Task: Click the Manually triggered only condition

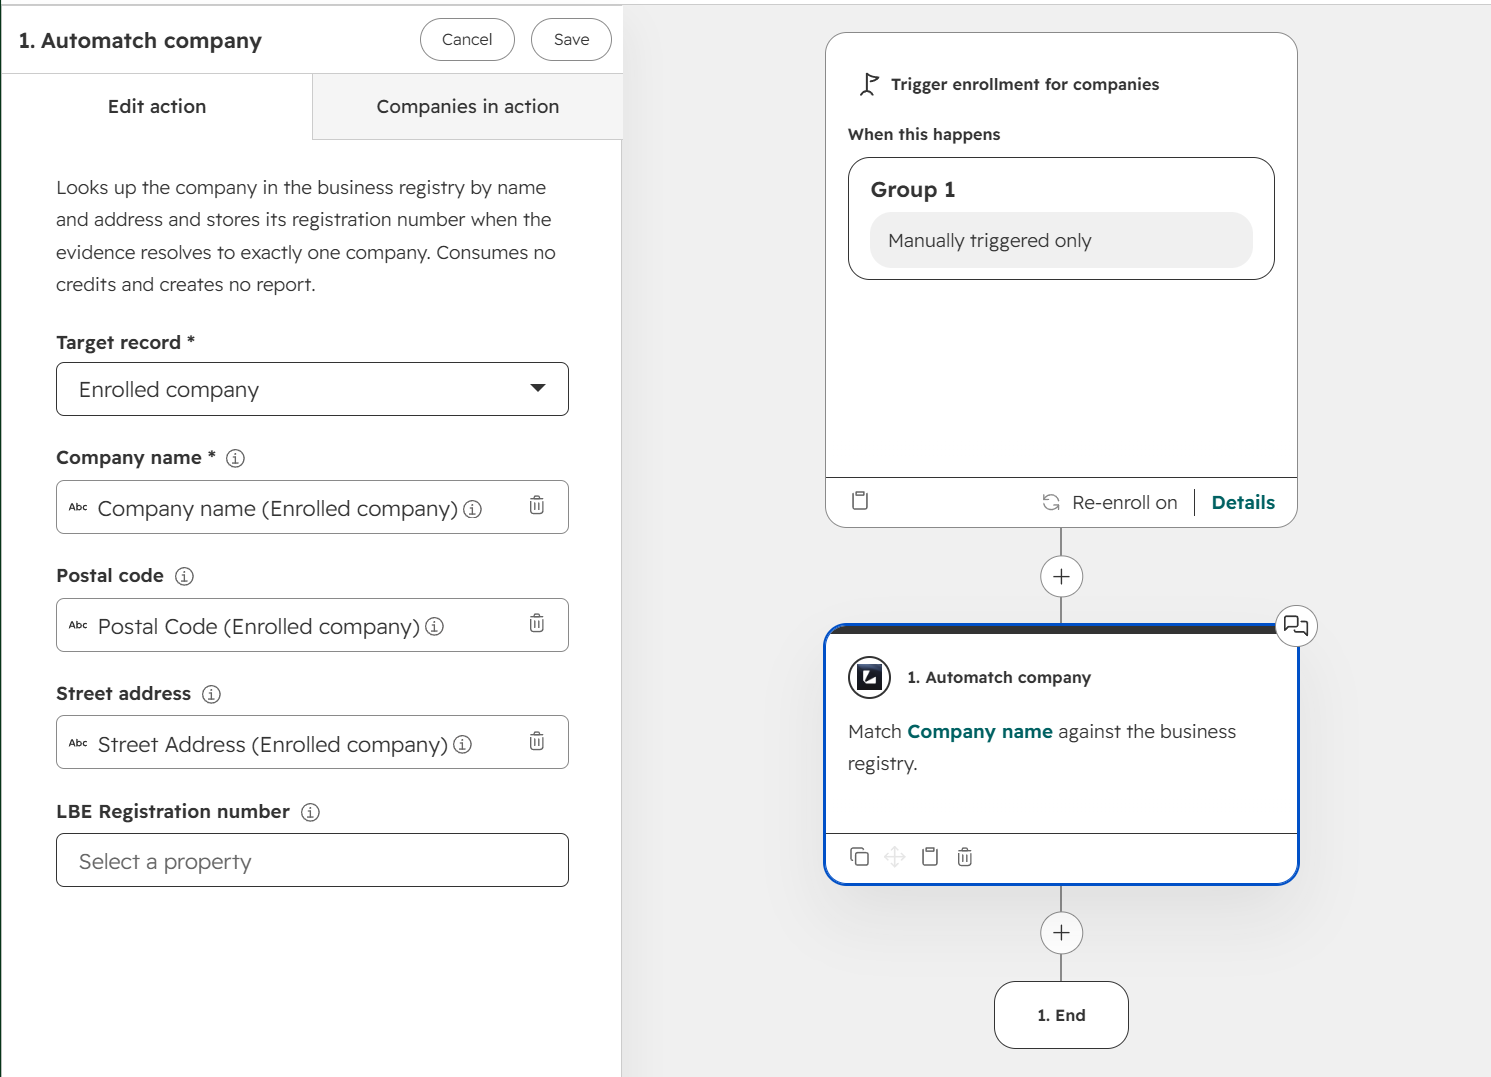Action: (x=1061, y=240)
